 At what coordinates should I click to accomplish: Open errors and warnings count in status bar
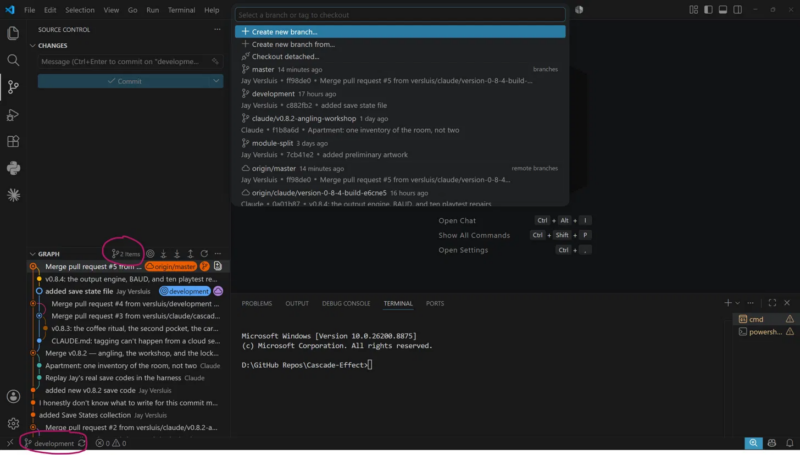(111, 443)
